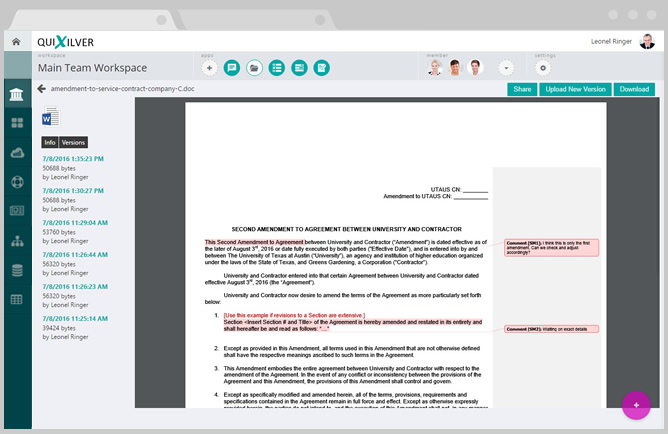The height and width of the screenshot is (434, 668).
Task: Click the magenta floating plus button
Action: coord(636,405)
